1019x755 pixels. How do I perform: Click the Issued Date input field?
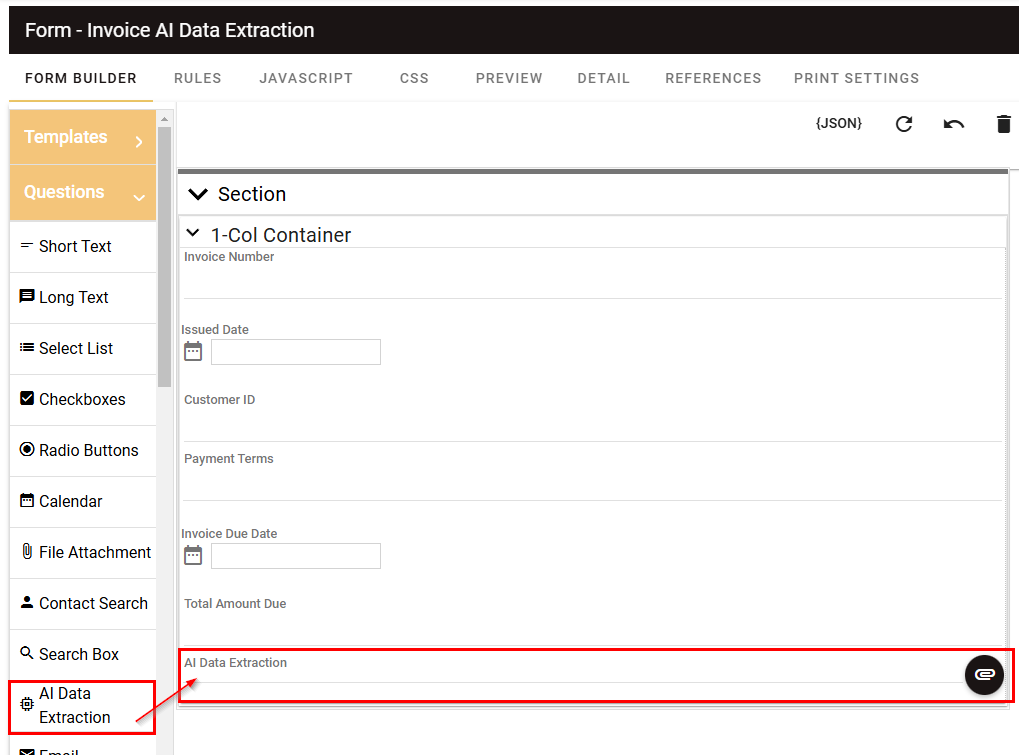pyautogui.click(x=295, y=351)
